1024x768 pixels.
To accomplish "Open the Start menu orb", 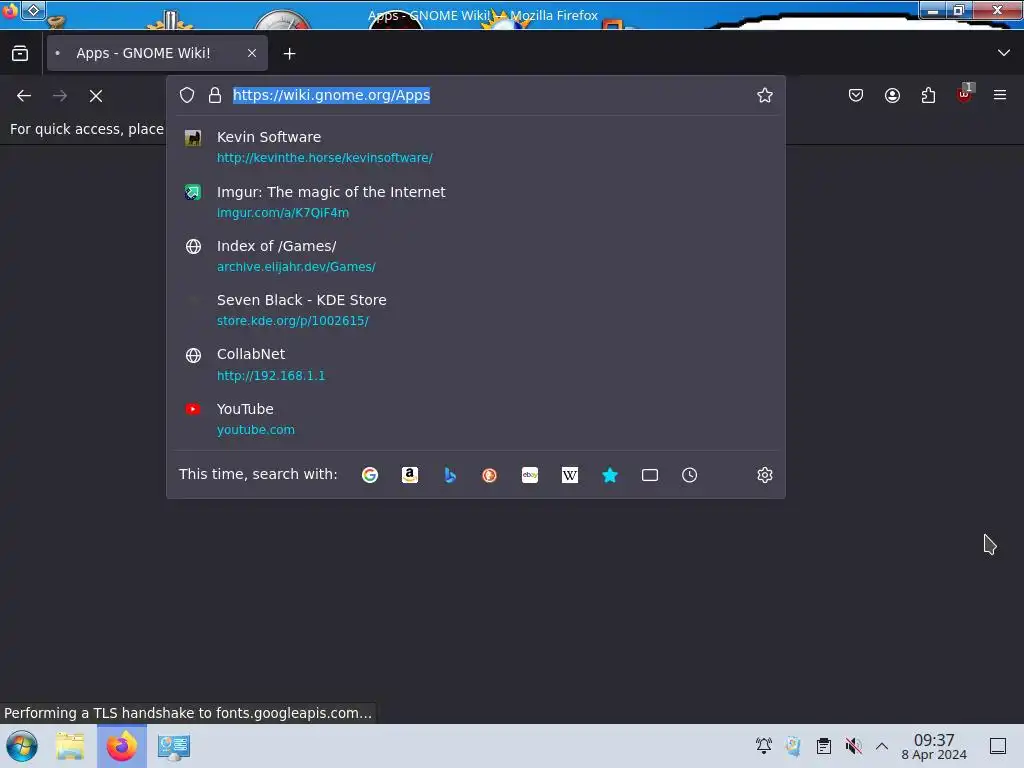I will (x=22, y=746).
